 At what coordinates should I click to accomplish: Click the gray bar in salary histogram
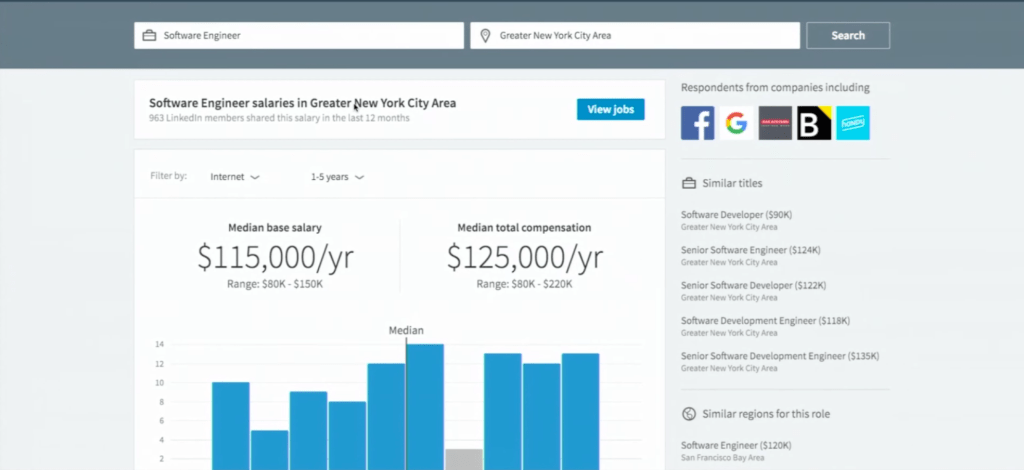pyautogui.click(x=464, y=459)
